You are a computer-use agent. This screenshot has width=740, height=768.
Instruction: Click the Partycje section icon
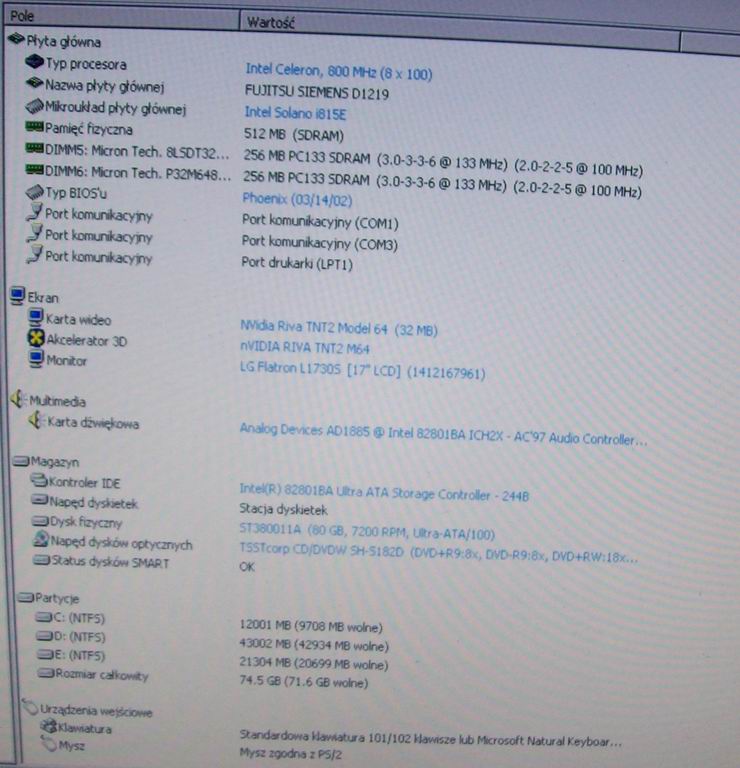click(x=25, y=597)
